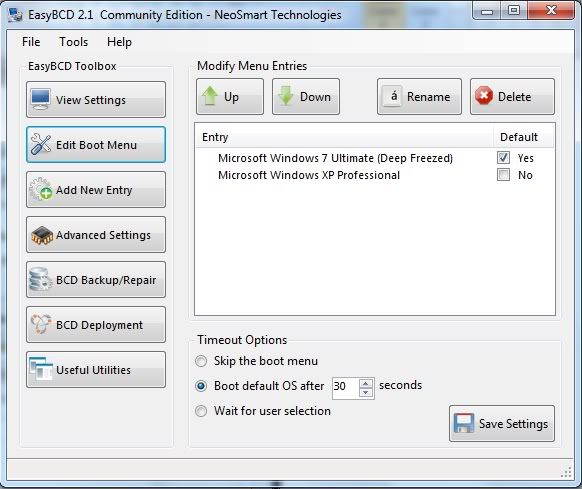Move entry up with green arrow
The width and height of the screenshot is (582, 489).
coord(210,96)
